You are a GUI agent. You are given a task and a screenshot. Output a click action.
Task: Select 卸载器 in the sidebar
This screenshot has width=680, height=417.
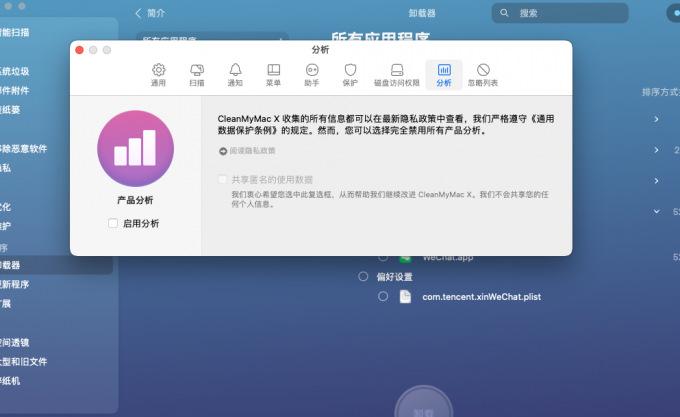[x=56, y=265]
